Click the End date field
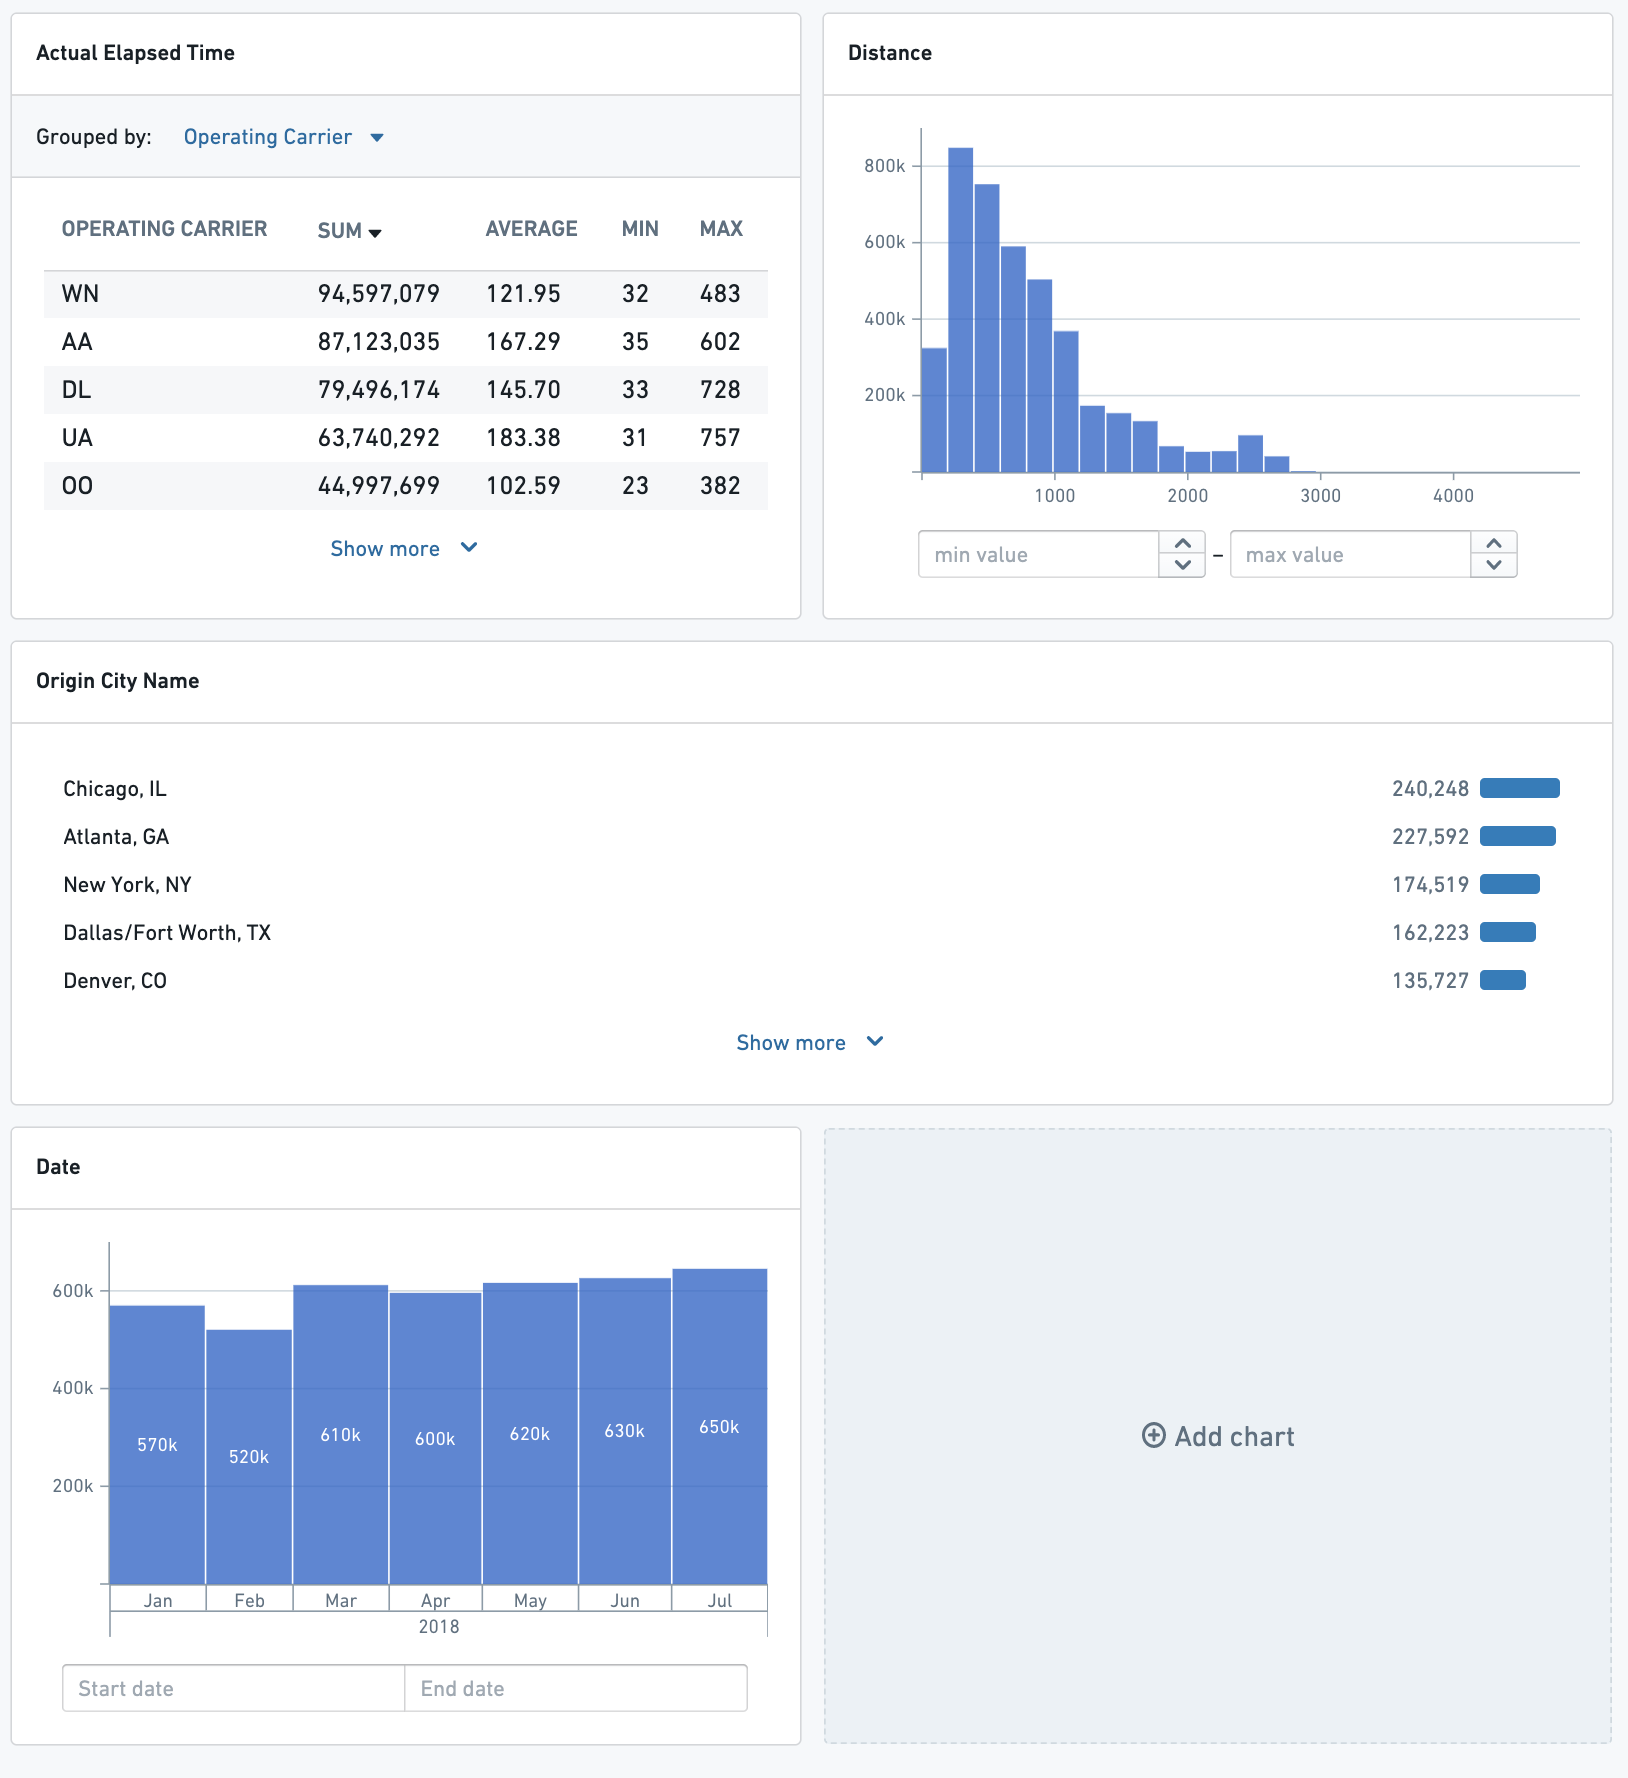The width and height of the screenshot is (1628, 1778). click(x=576, y=1688)
